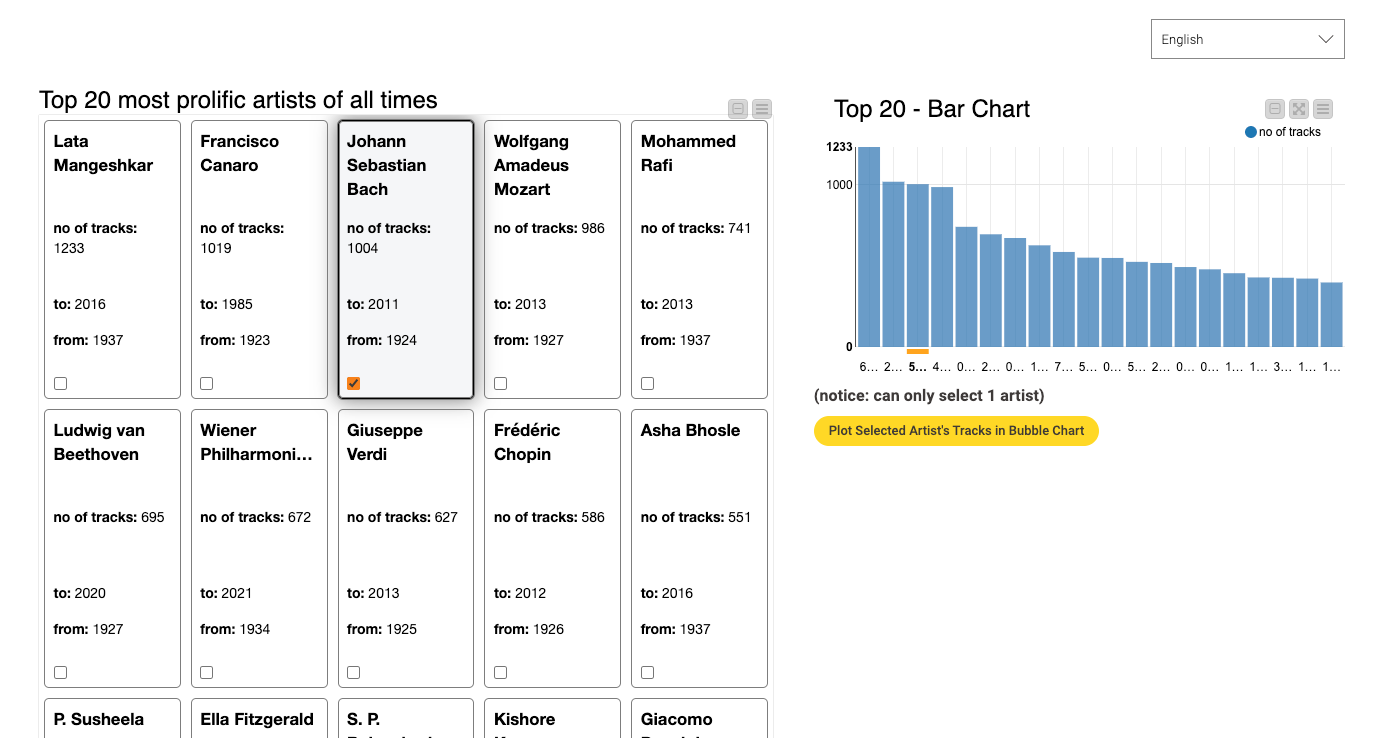1382x738 pixels.
Task: Click the 1233 value on chart y-axis
Action: pos(839,147)
